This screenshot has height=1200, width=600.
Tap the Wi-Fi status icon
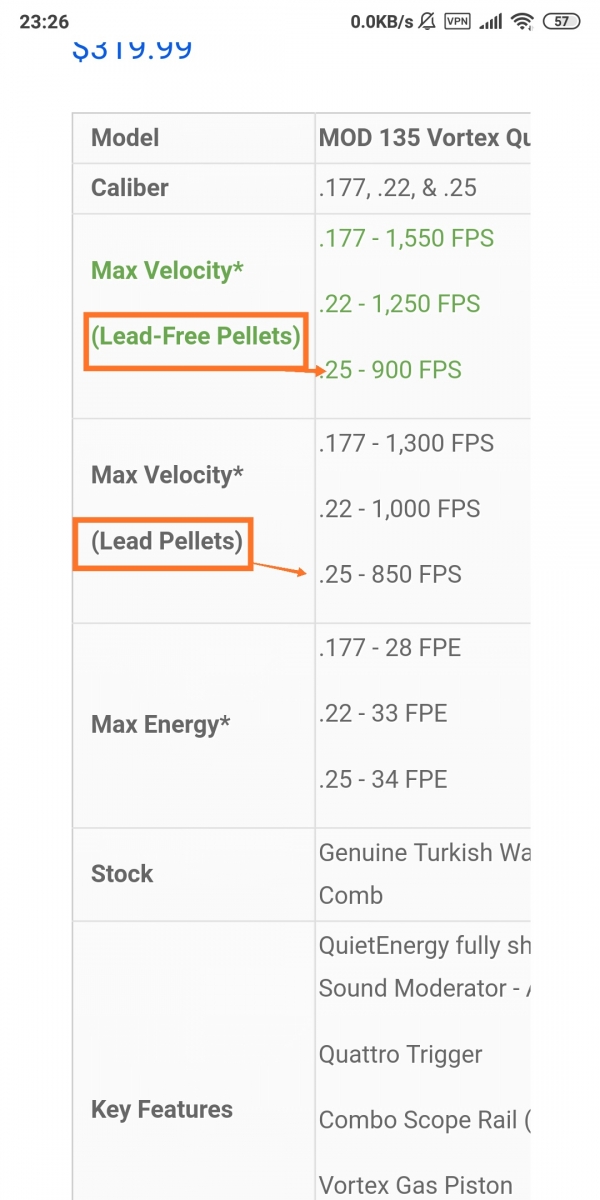click(522, 21)
